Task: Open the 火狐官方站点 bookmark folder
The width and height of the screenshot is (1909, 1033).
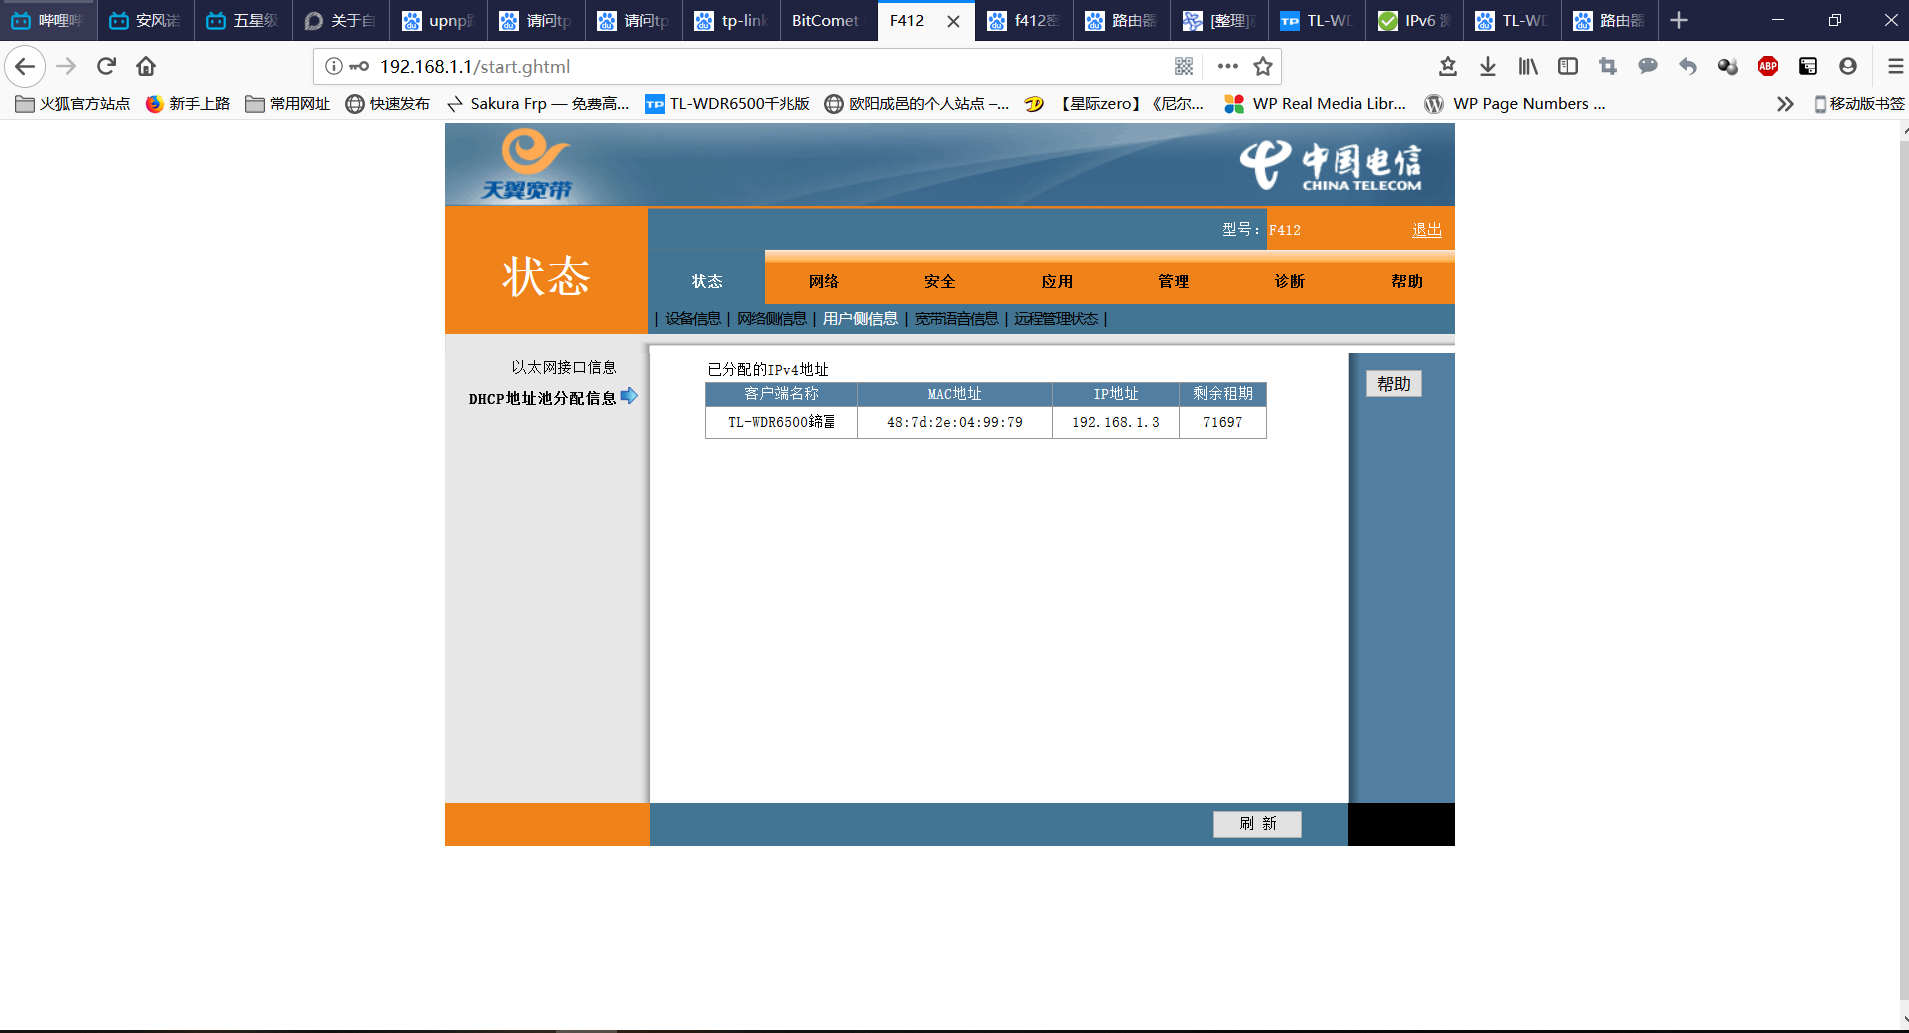Action: click(73, 104)
